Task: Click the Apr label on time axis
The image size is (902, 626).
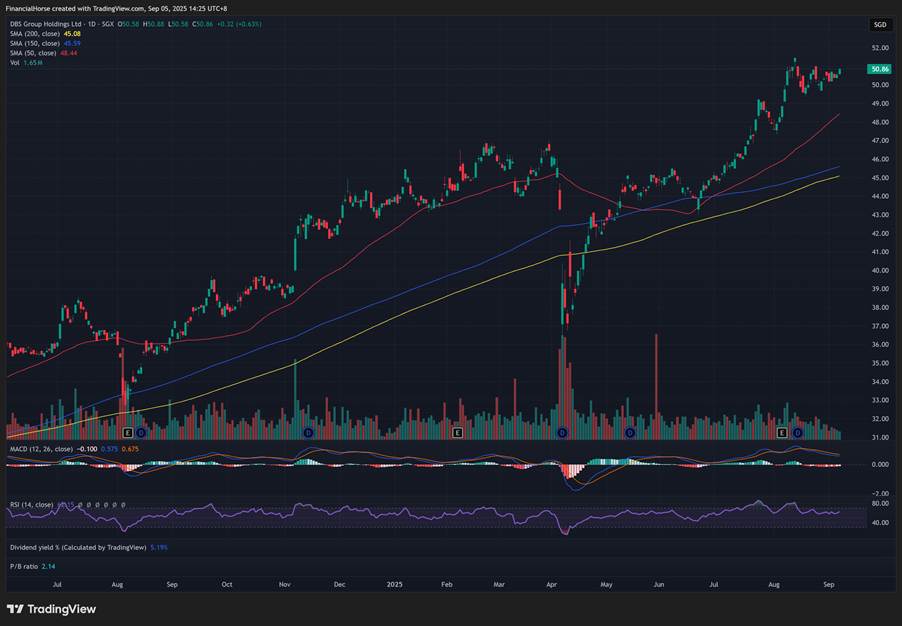Action: (x=551, y=585)
